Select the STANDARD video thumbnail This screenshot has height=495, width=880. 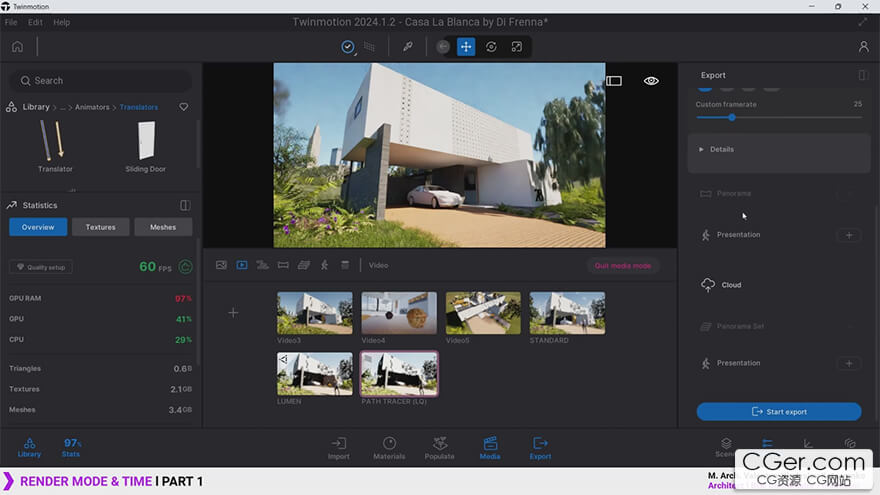(x=567, y=313)
